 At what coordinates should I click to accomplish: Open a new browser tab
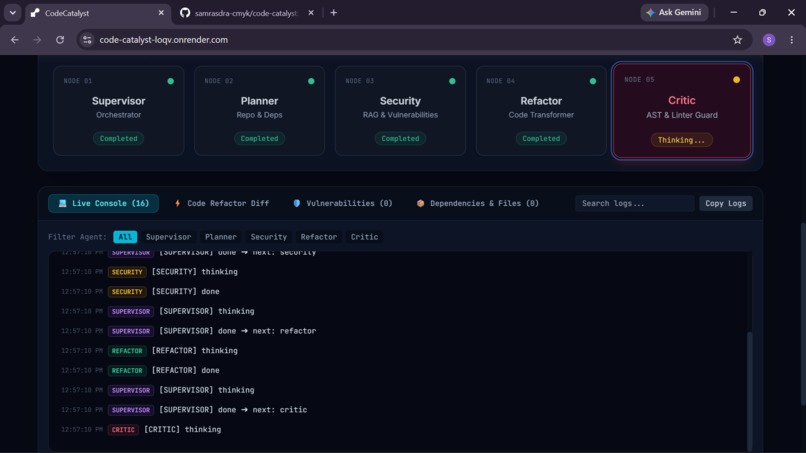[x=334, y=13]
